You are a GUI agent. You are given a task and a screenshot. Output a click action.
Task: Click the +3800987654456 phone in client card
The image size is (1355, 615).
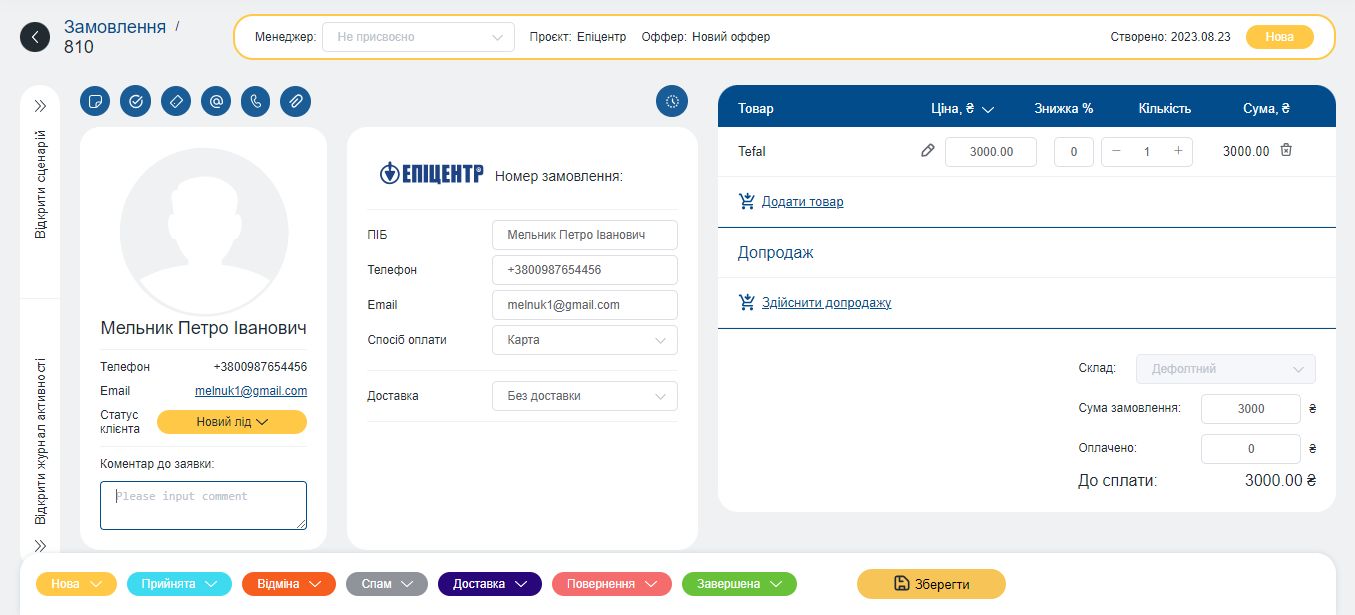click(x=260, y=367)
